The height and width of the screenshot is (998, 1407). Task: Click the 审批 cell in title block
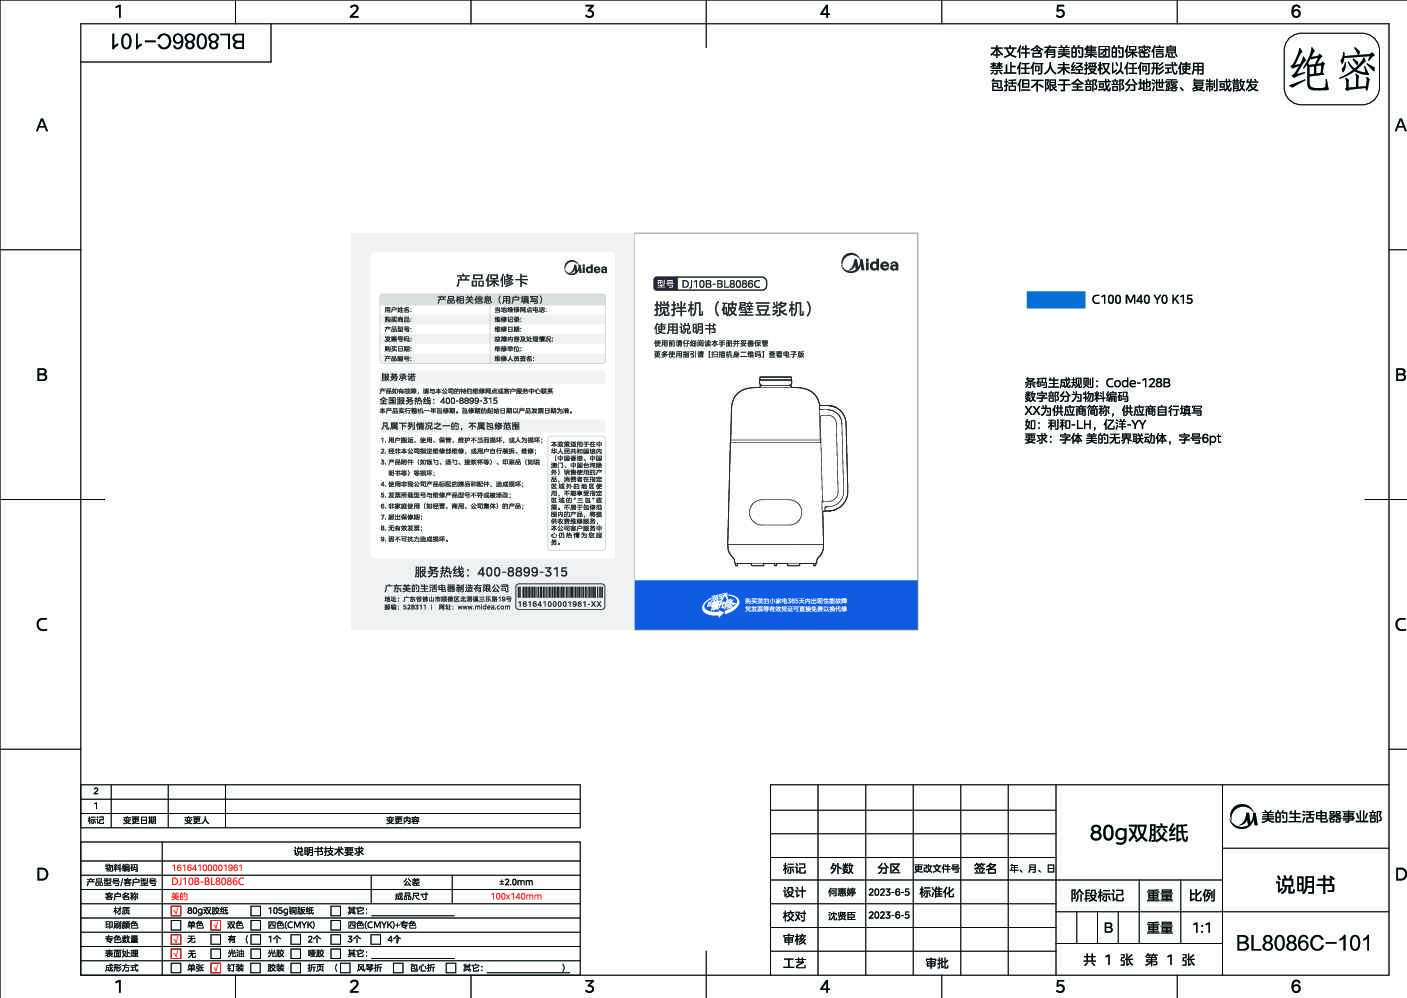937,963
